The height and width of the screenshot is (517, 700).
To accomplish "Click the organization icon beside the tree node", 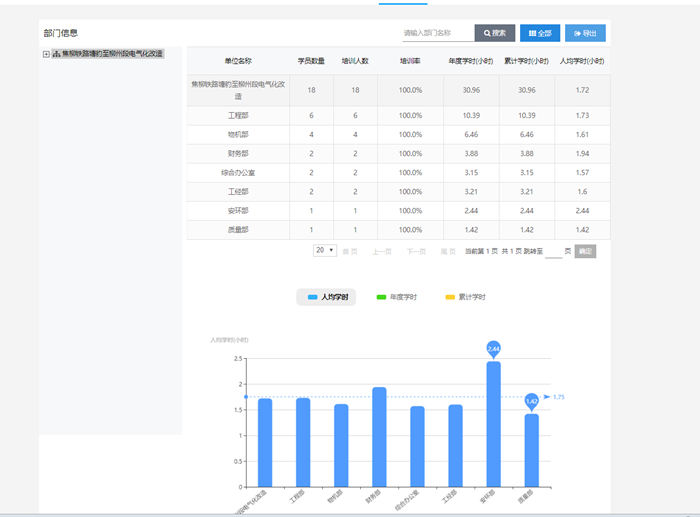I will point(56,54).
